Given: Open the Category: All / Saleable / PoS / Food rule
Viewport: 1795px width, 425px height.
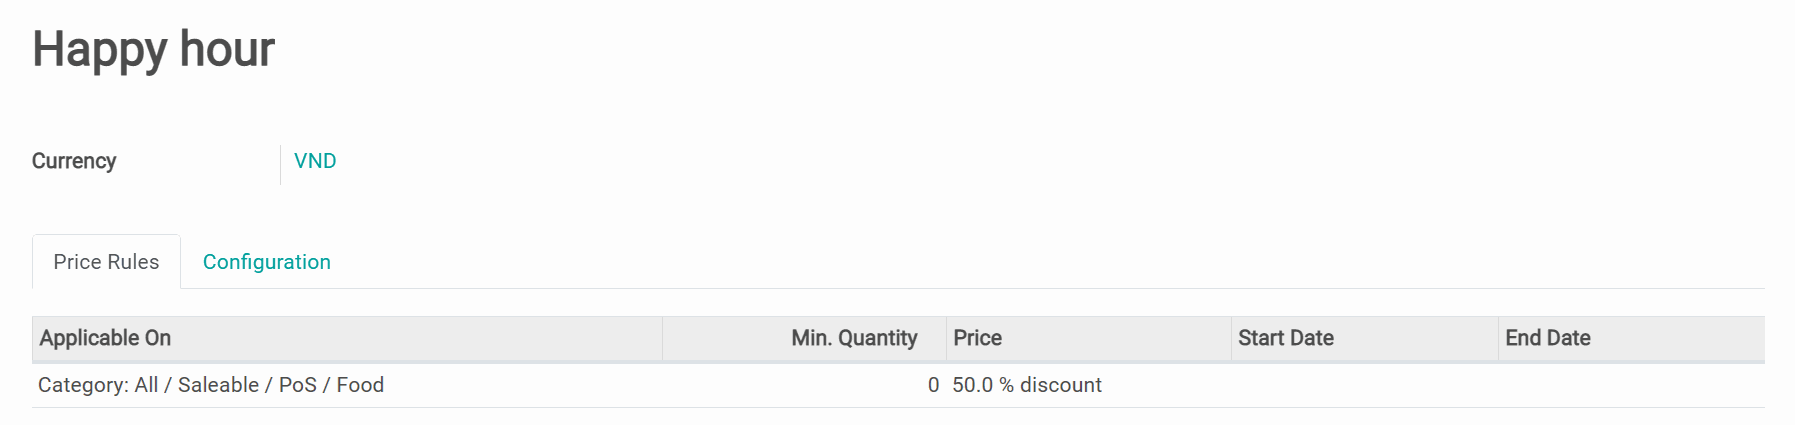Looking at the screenshot, I should coord(211,385).
